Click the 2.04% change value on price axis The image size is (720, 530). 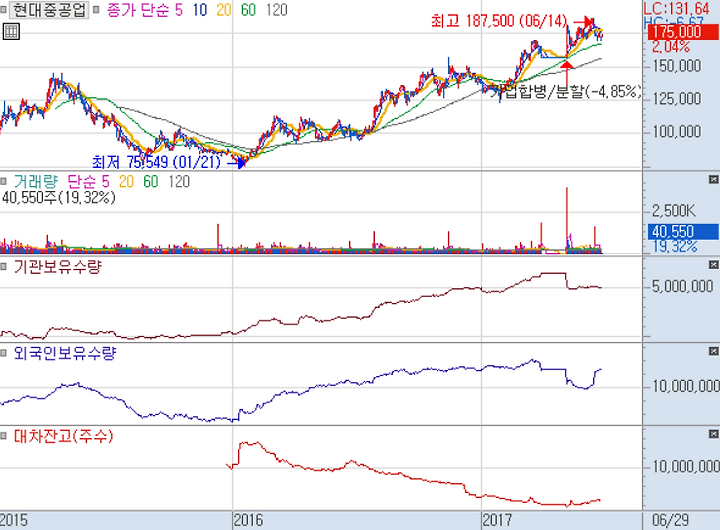[671, 46]
